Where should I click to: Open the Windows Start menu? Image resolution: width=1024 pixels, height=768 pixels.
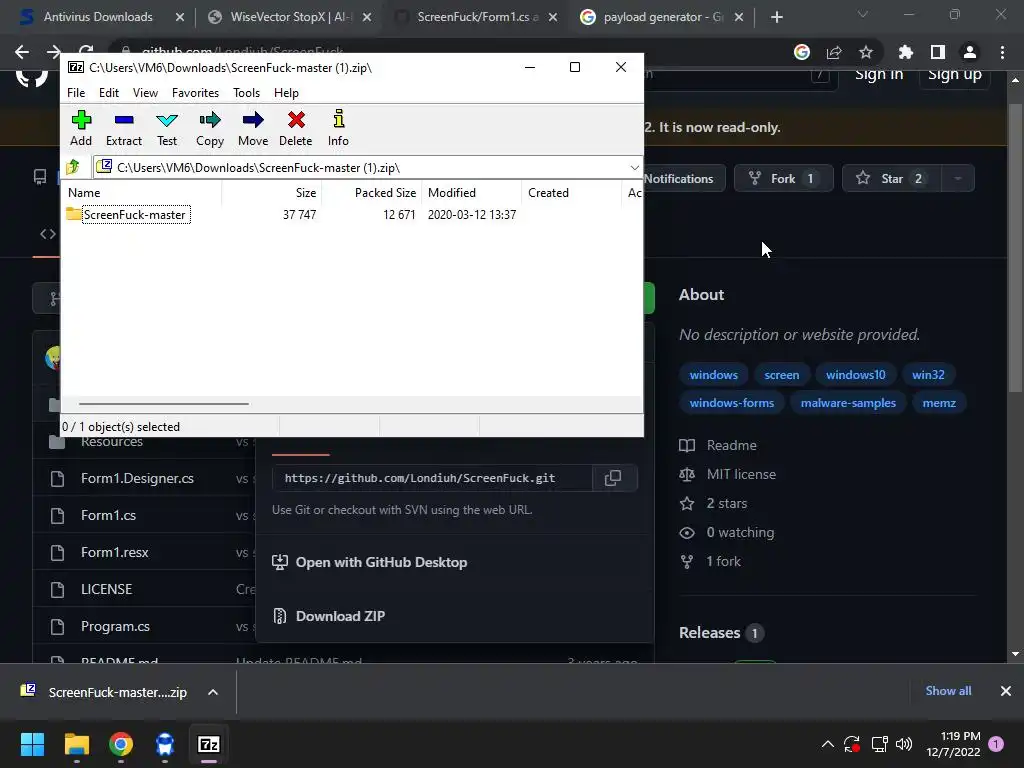33,744
